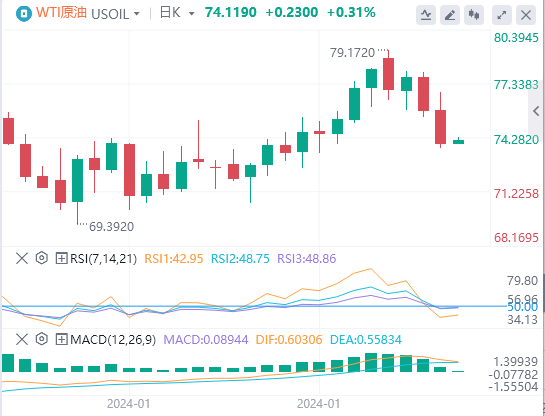The width and height of the screenshot is (545, 416).
Task: Click the WTI round logo icon
Action: pos(24,14)
